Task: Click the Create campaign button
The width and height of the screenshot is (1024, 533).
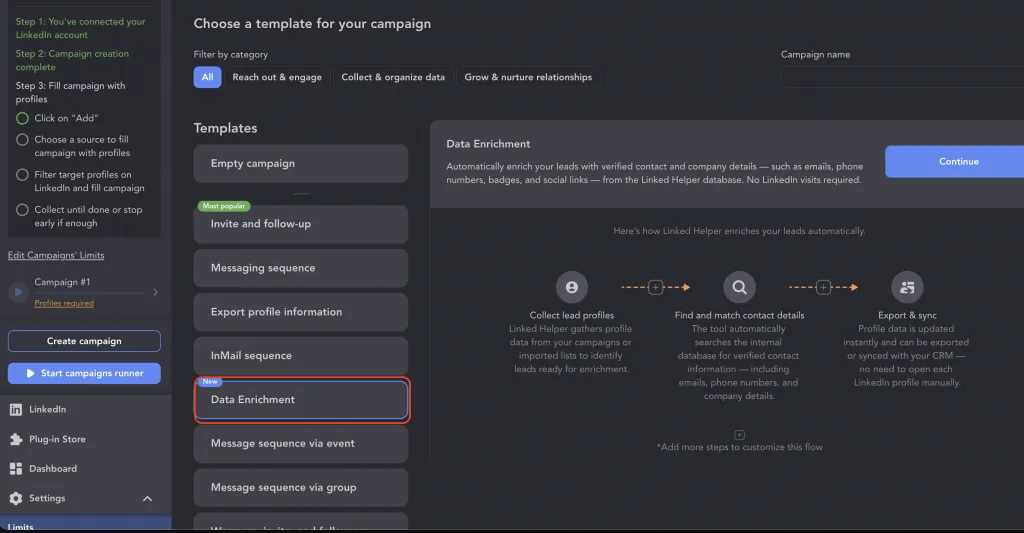Action: click(84, 341)
